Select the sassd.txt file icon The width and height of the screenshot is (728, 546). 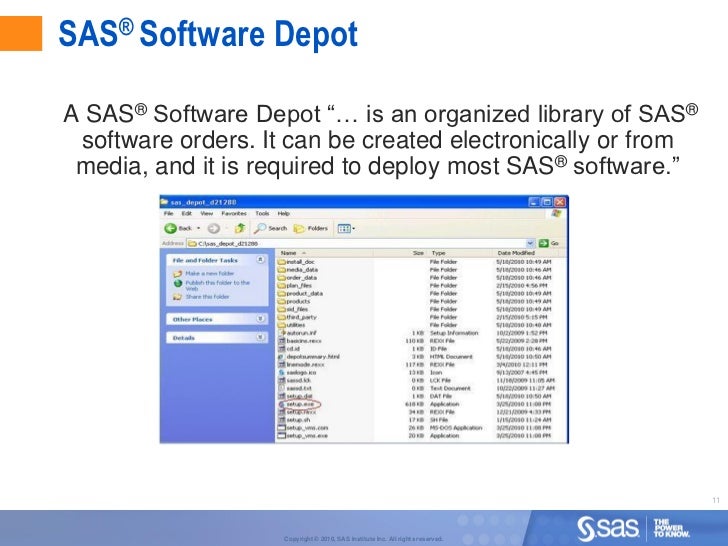[x=282, y=388]
